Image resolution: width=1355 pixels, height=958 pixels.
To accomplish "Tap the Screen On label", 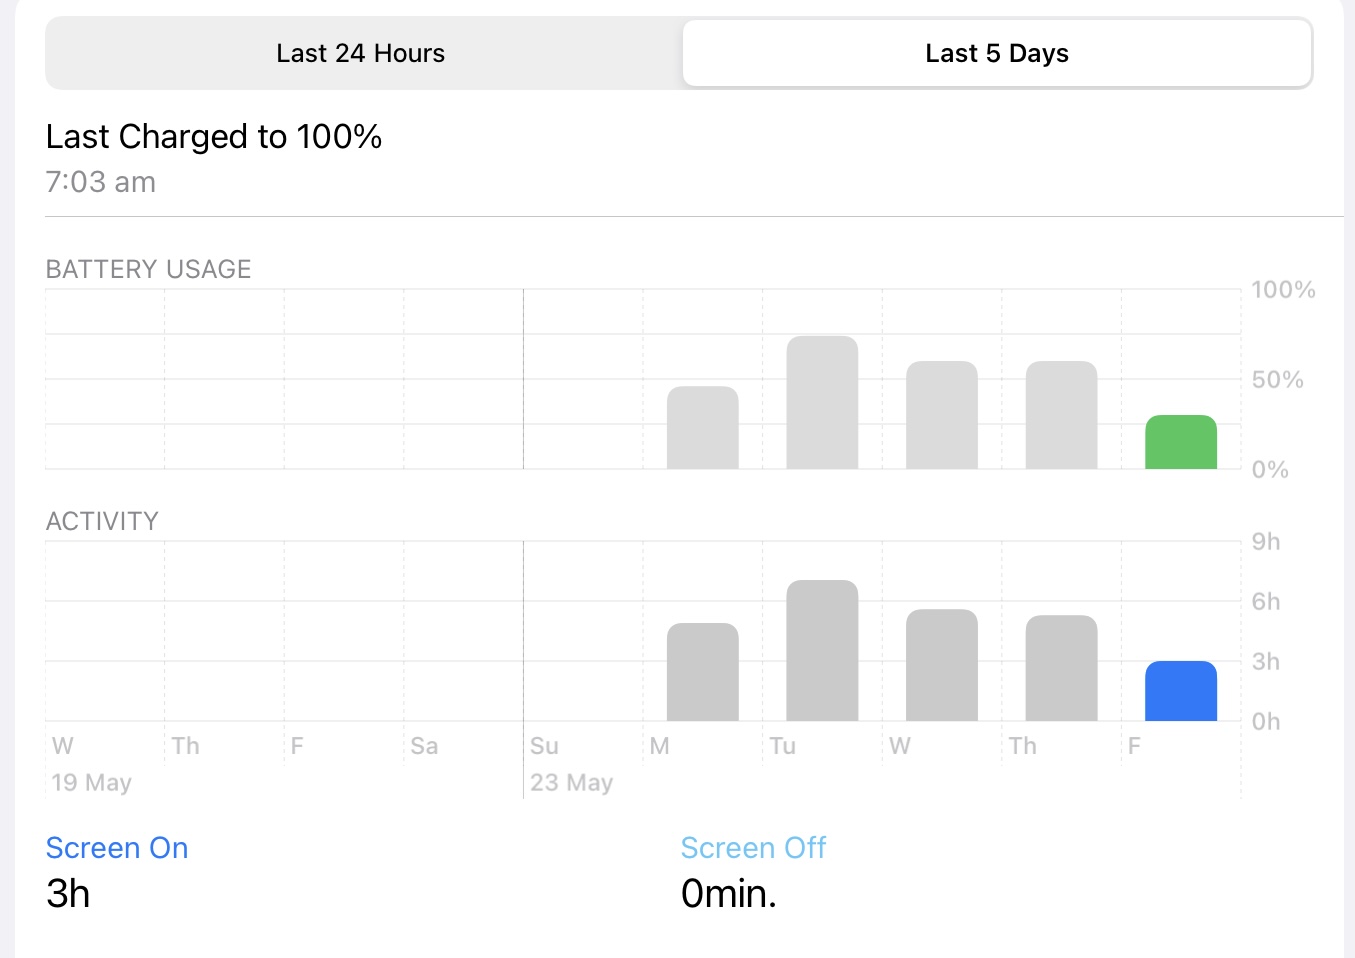I will coord(117,848).
